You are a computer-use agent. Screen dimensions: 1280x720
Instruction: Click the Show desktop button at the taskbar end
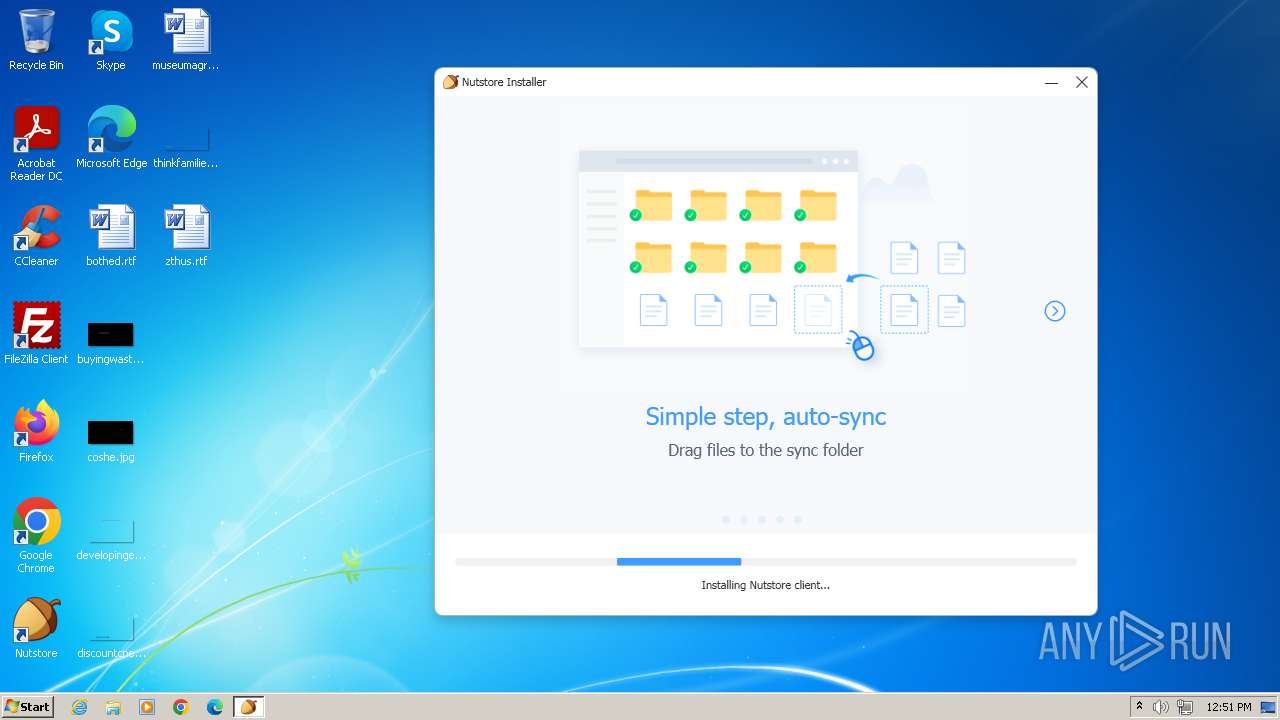(x=1269, y=707)
